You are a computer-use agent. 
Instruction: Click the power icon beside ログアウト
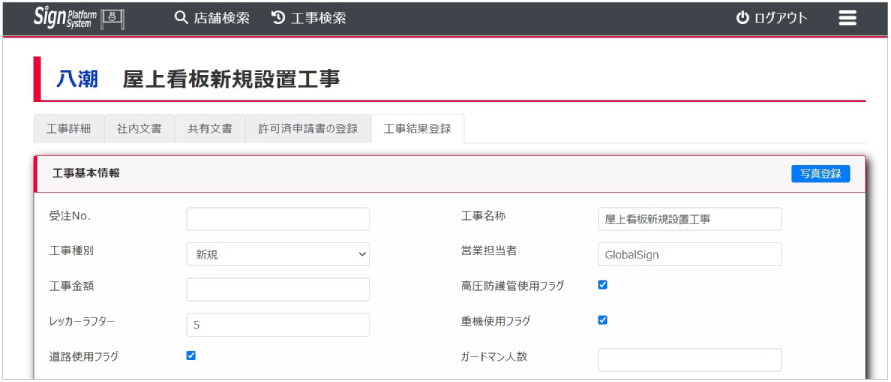(x=743, y=18)
